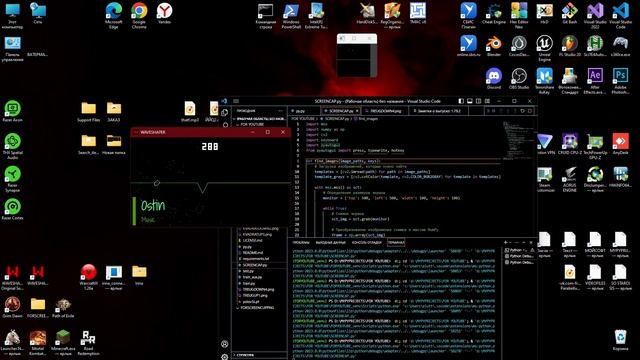Open the Recycle Bin on the desktop

pos(620,340)
